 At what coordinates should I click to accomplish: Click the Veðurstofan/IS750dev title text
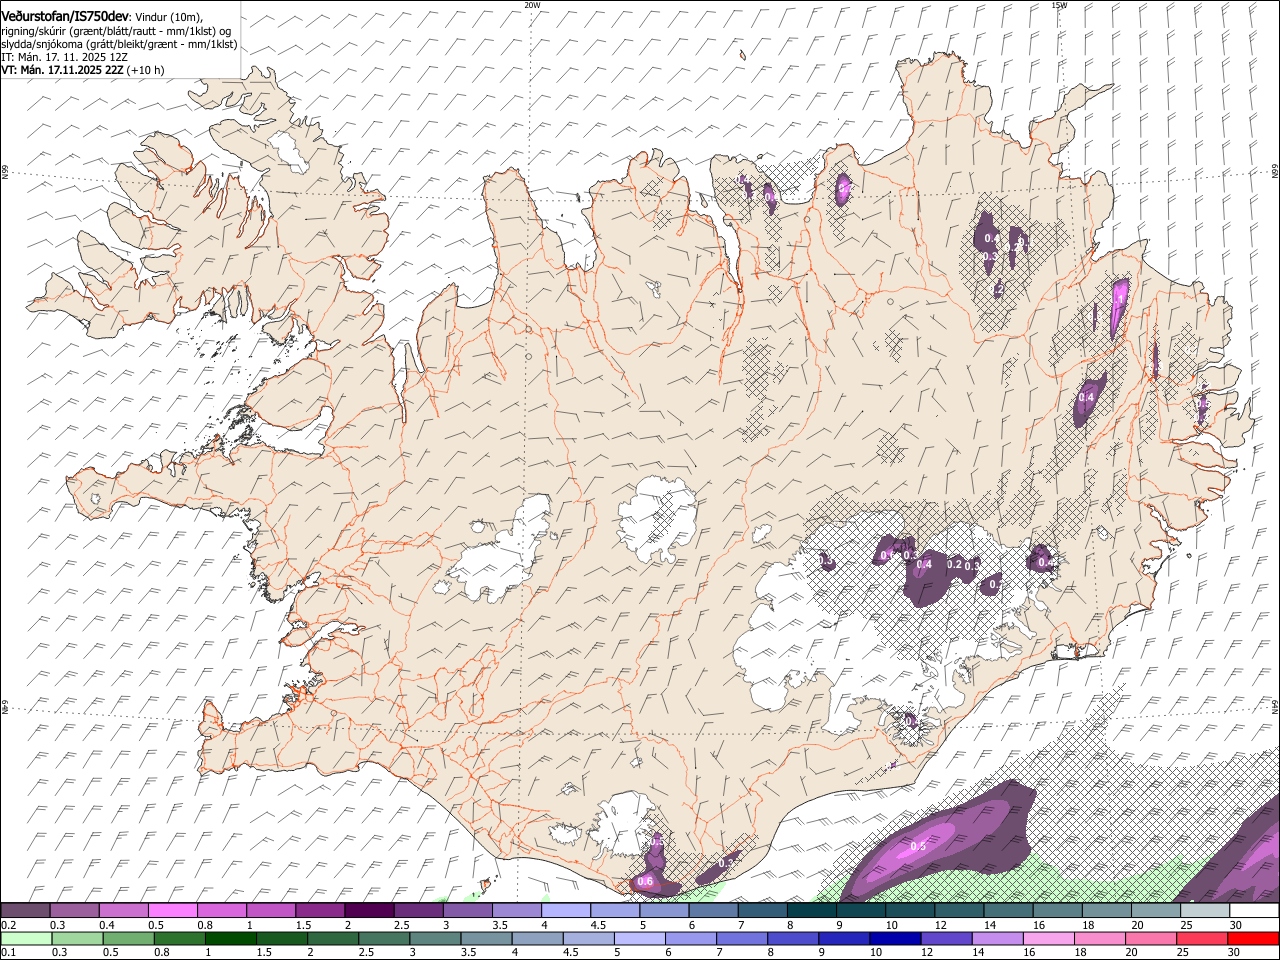coord(65,15)
